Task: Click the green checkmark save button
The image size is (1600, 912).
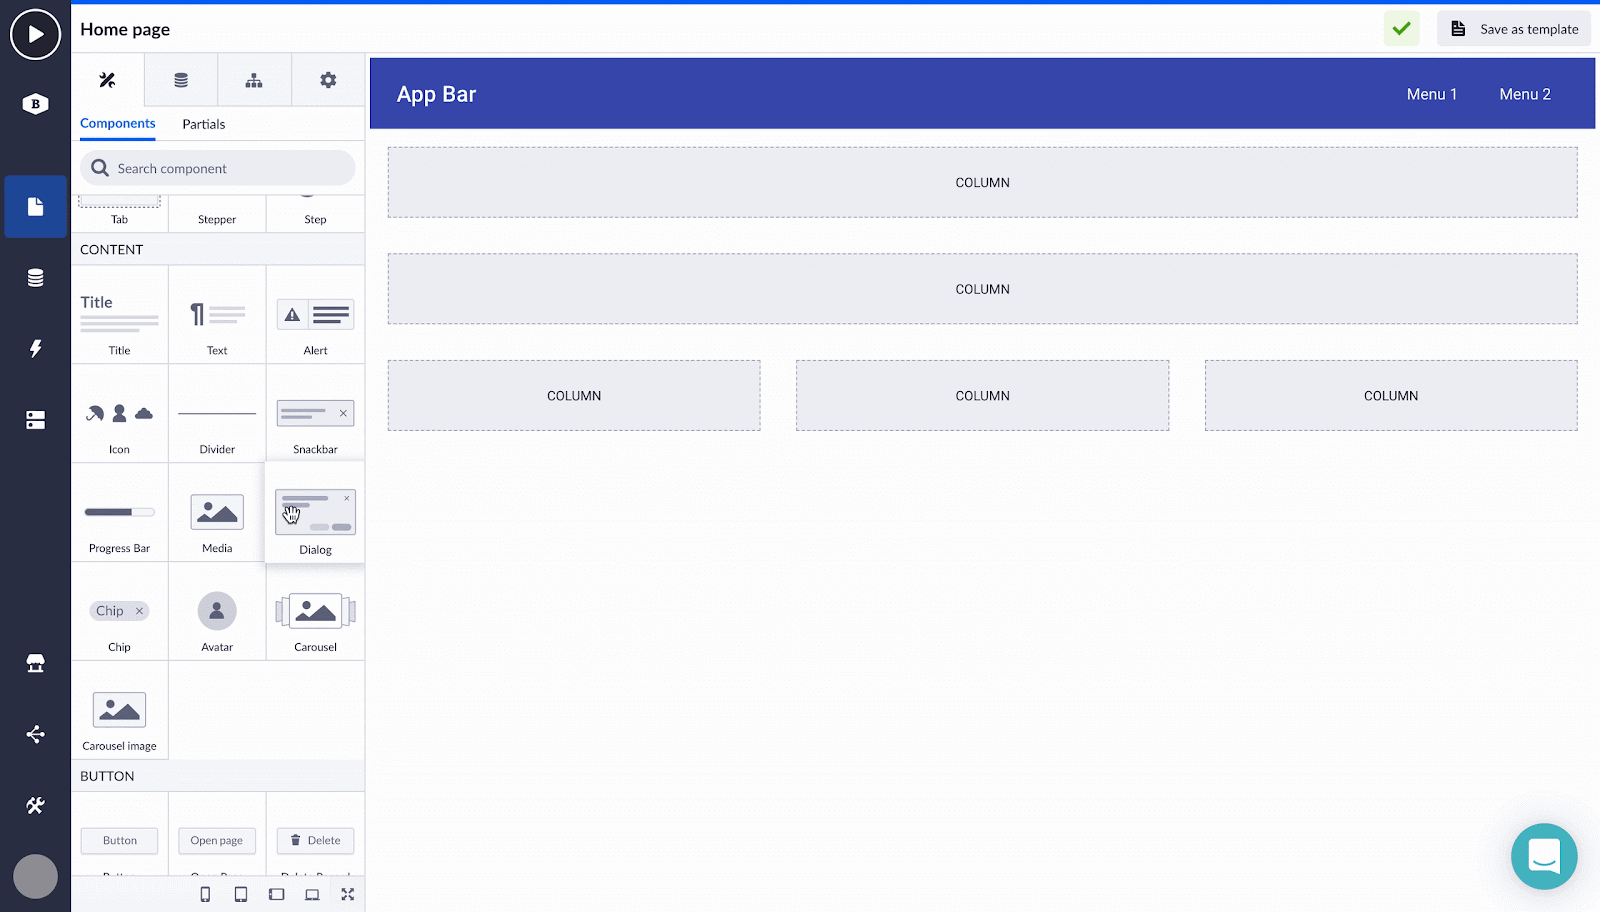Action: [x=1402, y=29]
